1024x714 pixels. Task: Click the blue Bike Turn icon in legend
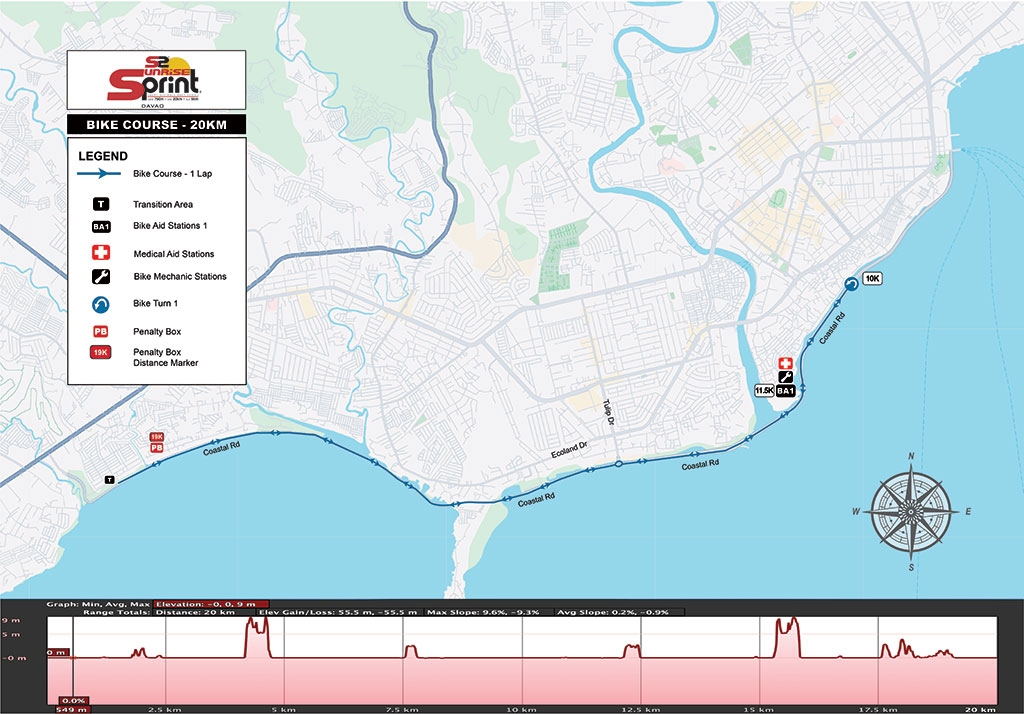101,302
